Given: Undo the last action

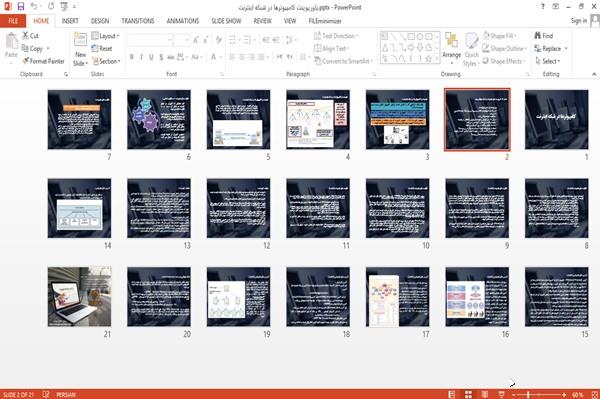Looking at the screenshot, I should point(34,7).
